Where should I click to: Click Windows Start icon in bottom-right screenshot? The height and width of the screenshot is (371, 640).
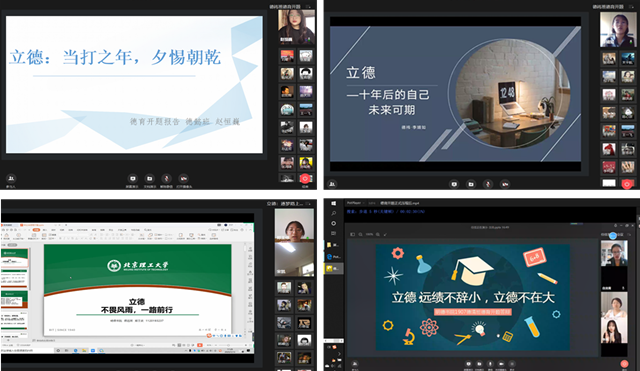333,203
